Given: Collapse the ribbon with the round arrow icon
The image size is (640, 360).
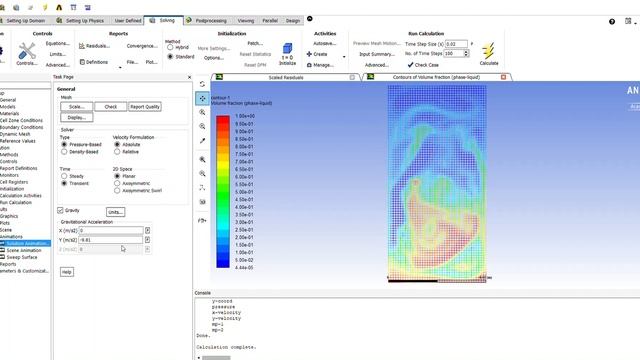Looking at the screenshot, I should click(x=310, y=19).
